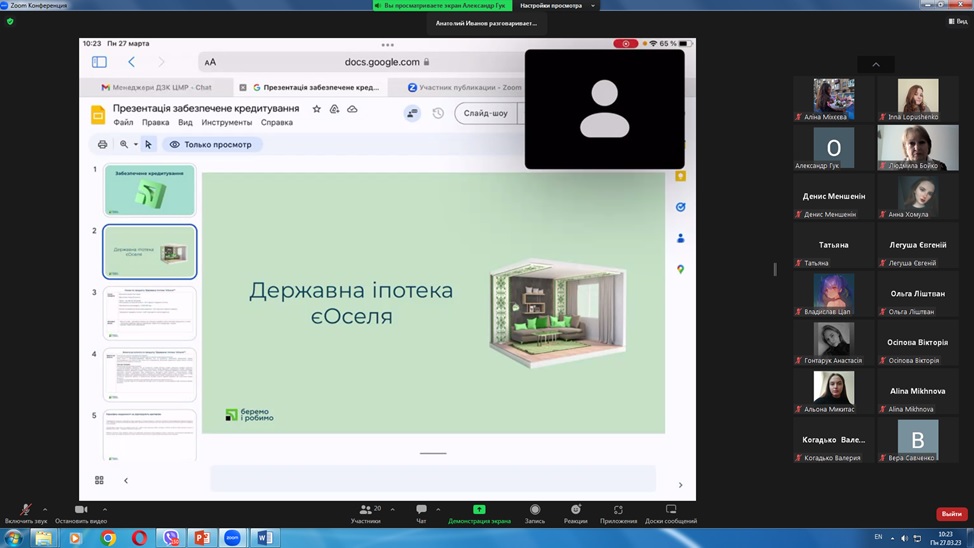974x548 pixels.
Task: Open the Инструменты menu
Action: [227, 122]
